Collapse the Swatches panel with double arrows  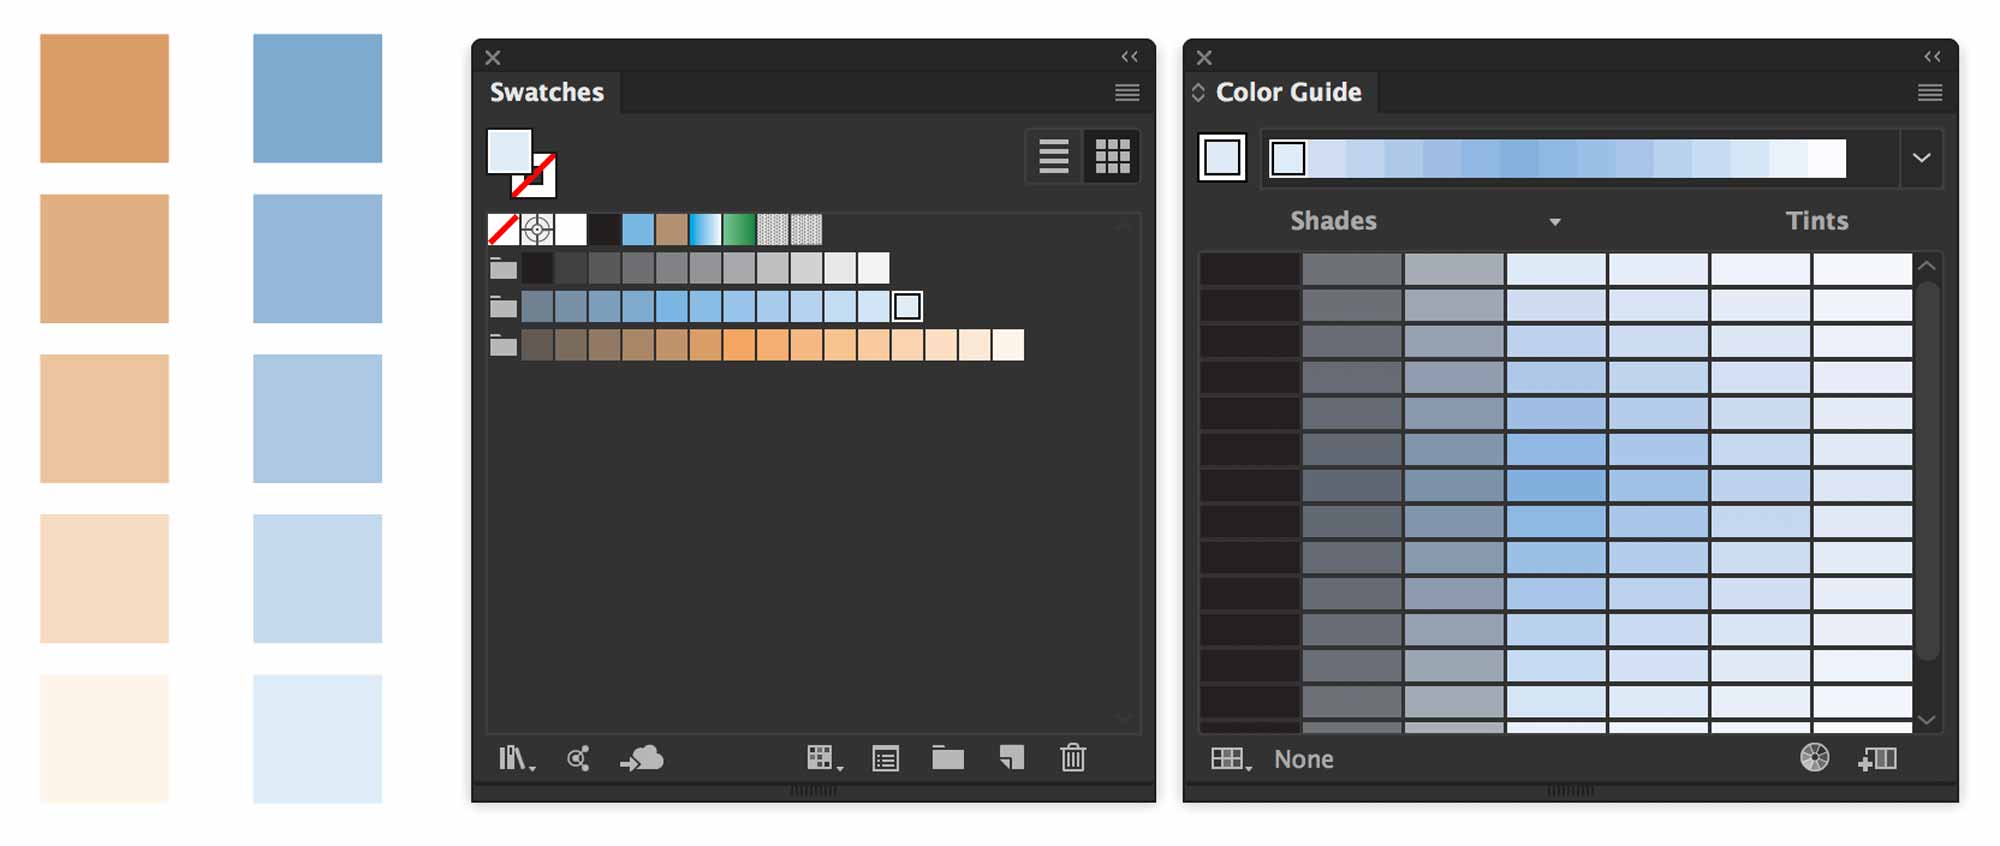[1129, 57]
